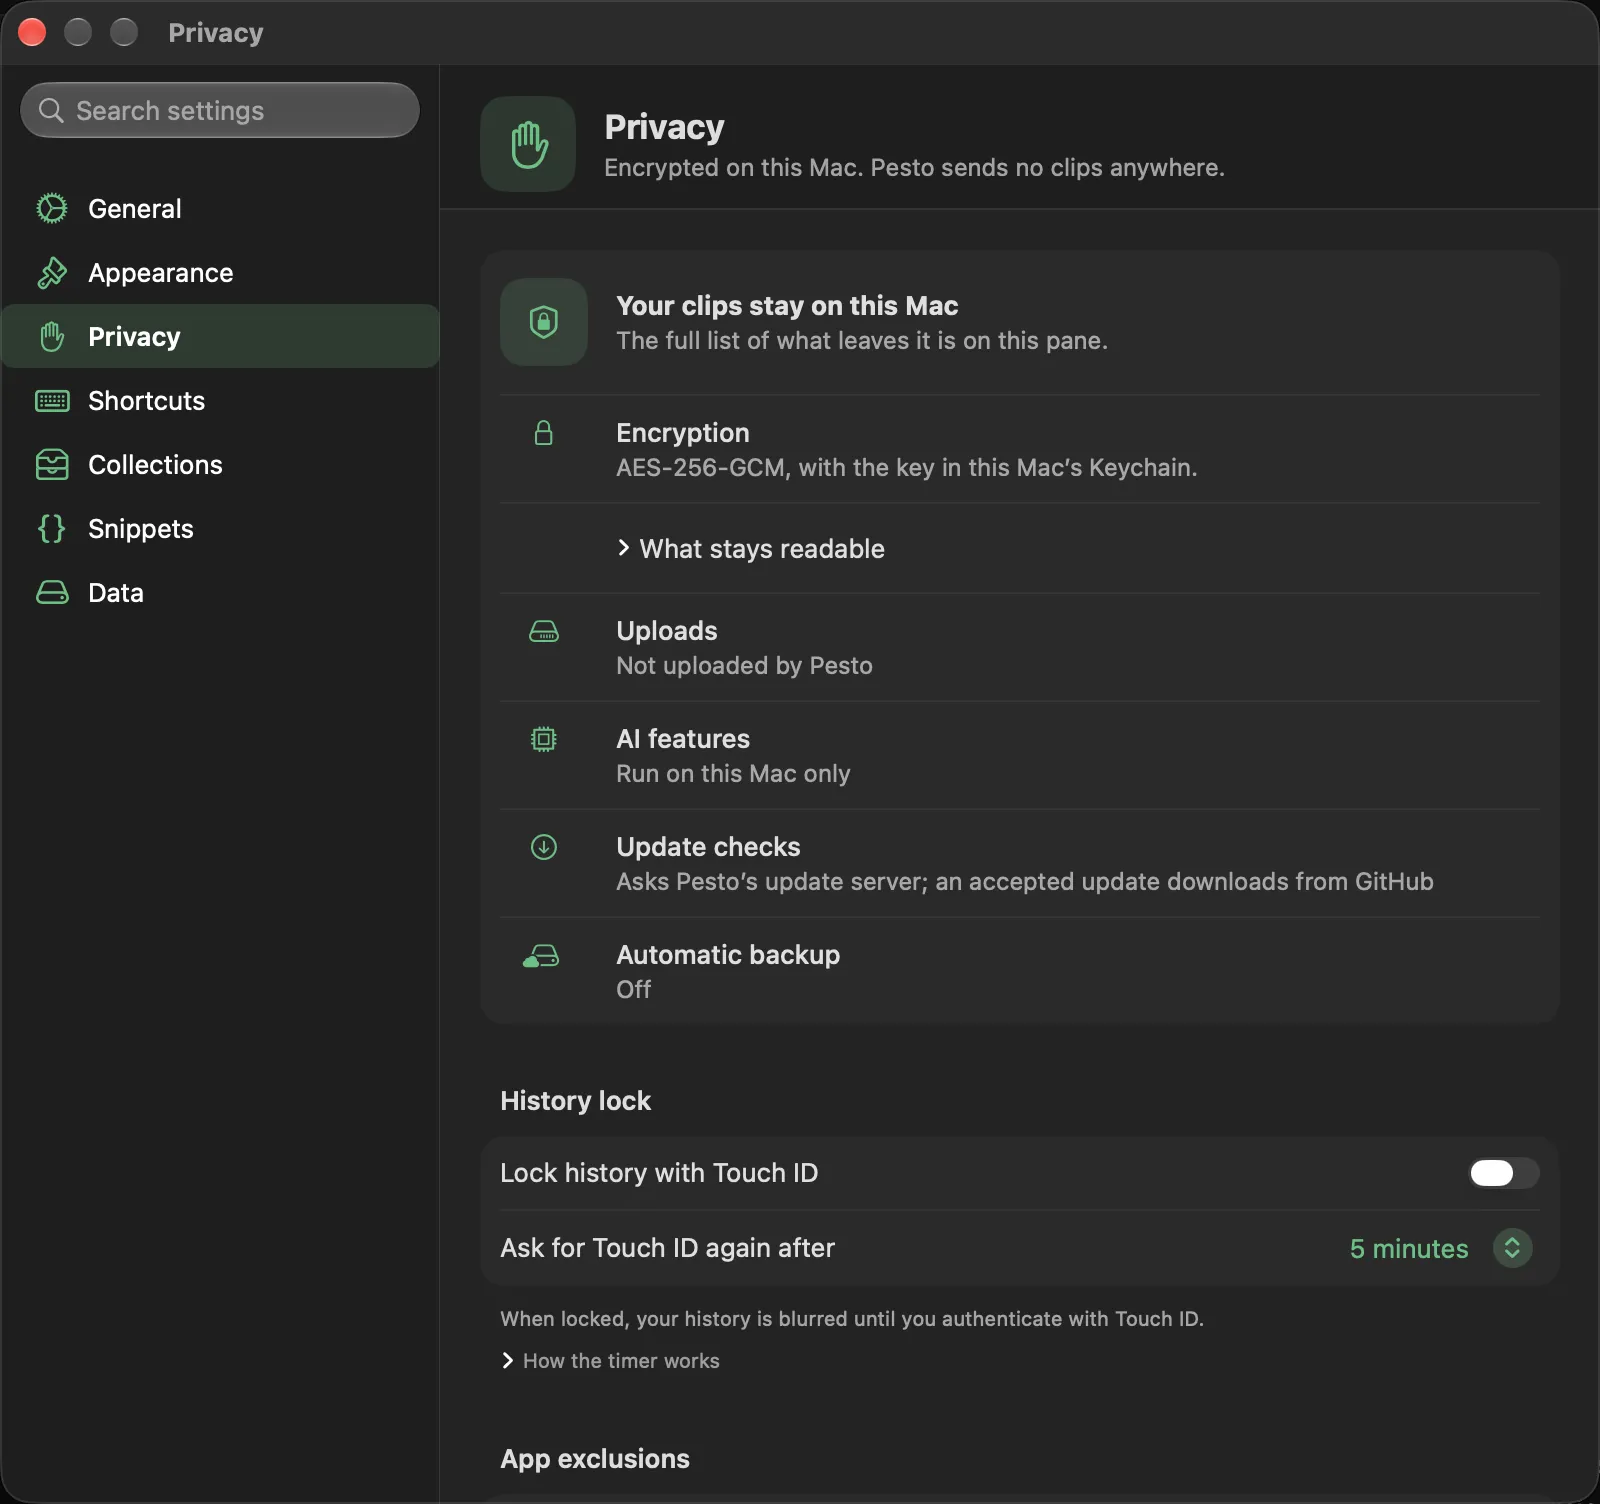Open the Data pane
This screenshot has height=1504, width=1600.
tap(220, 592)
